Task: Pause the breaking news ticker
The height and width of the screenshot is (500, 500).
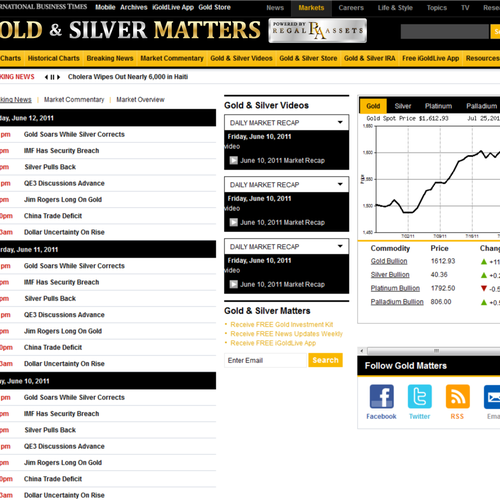Action: (x=52, y=77)
